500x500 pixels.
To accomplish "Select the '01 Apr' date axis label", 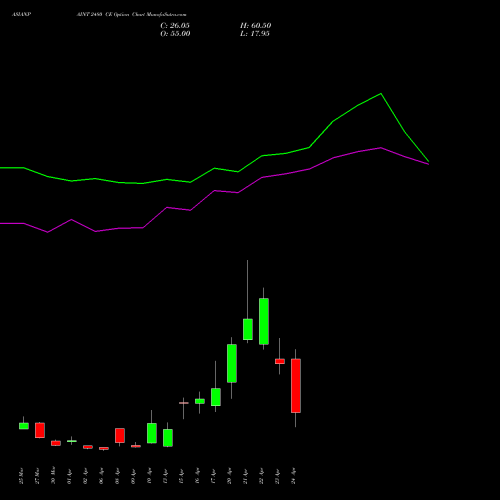I will tap(69, 476).
